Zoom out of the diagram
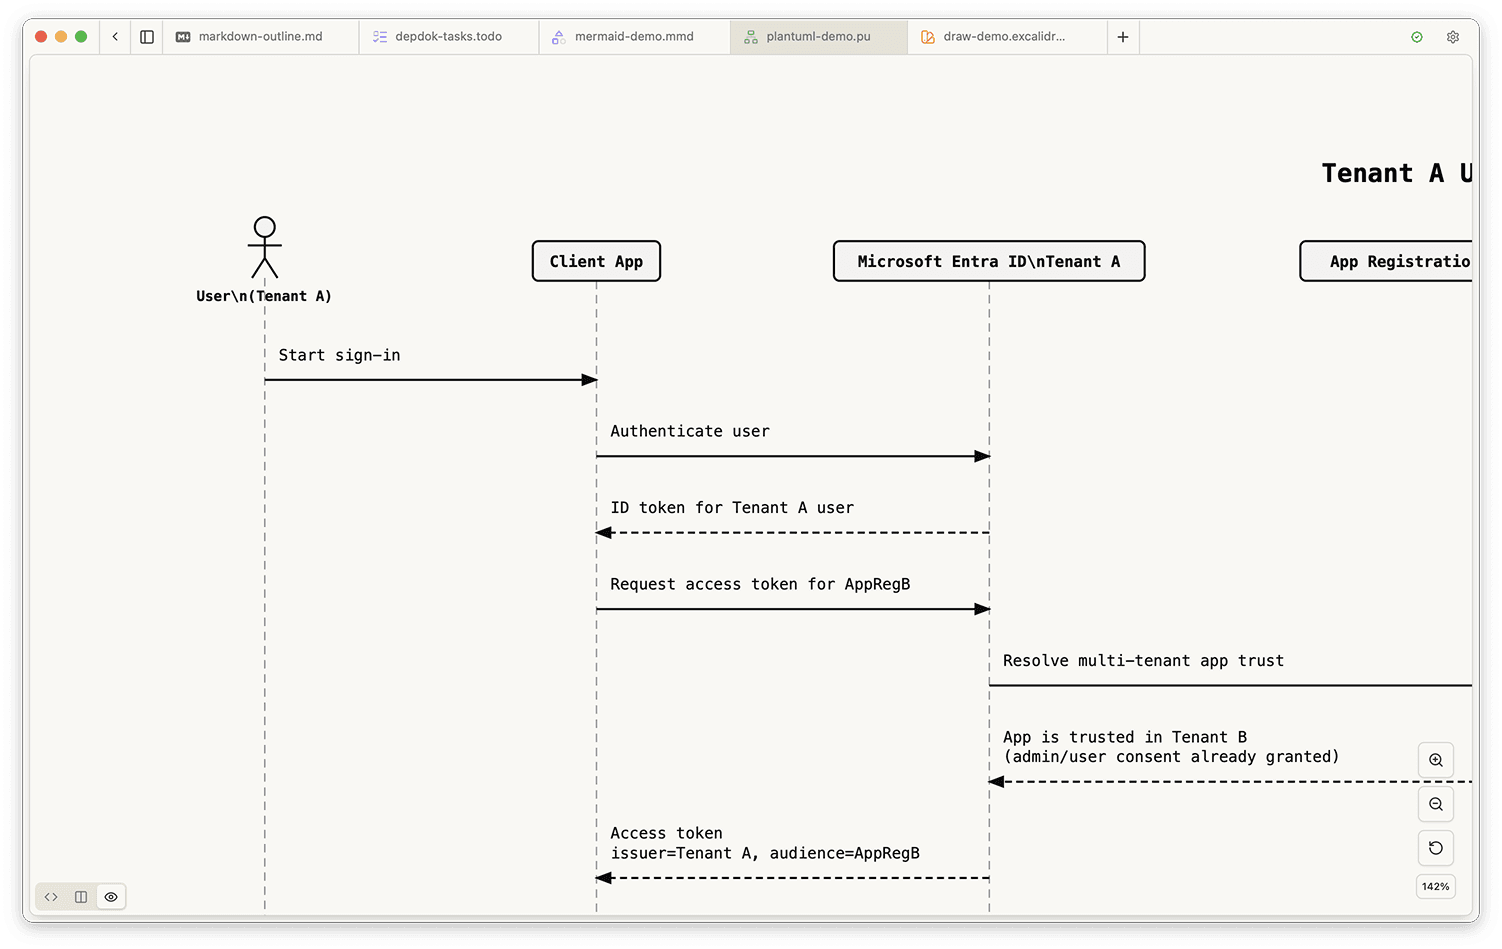The width and height of the screenshot is (1502, 949). [1436, 804]
